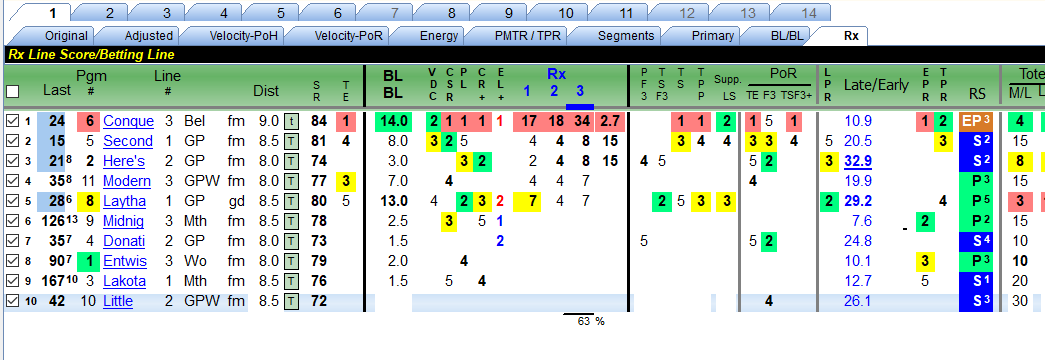This screenshot has width=1045, height=360.
Task: Open the Little horse link
Action: tap(118, 301)
